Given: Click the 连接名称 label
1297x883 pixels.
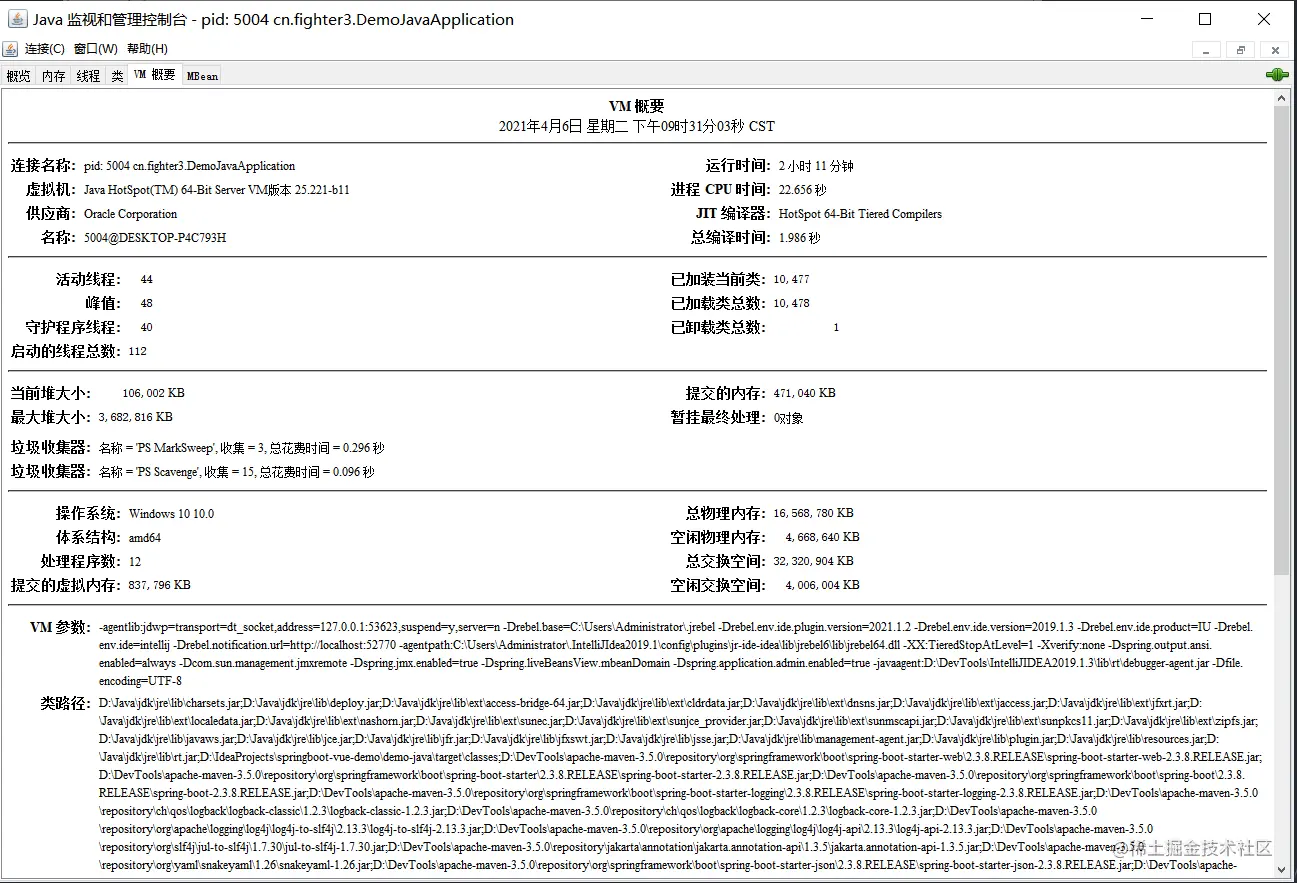Looking at the screenshot, I should click(x=43, y=166).
